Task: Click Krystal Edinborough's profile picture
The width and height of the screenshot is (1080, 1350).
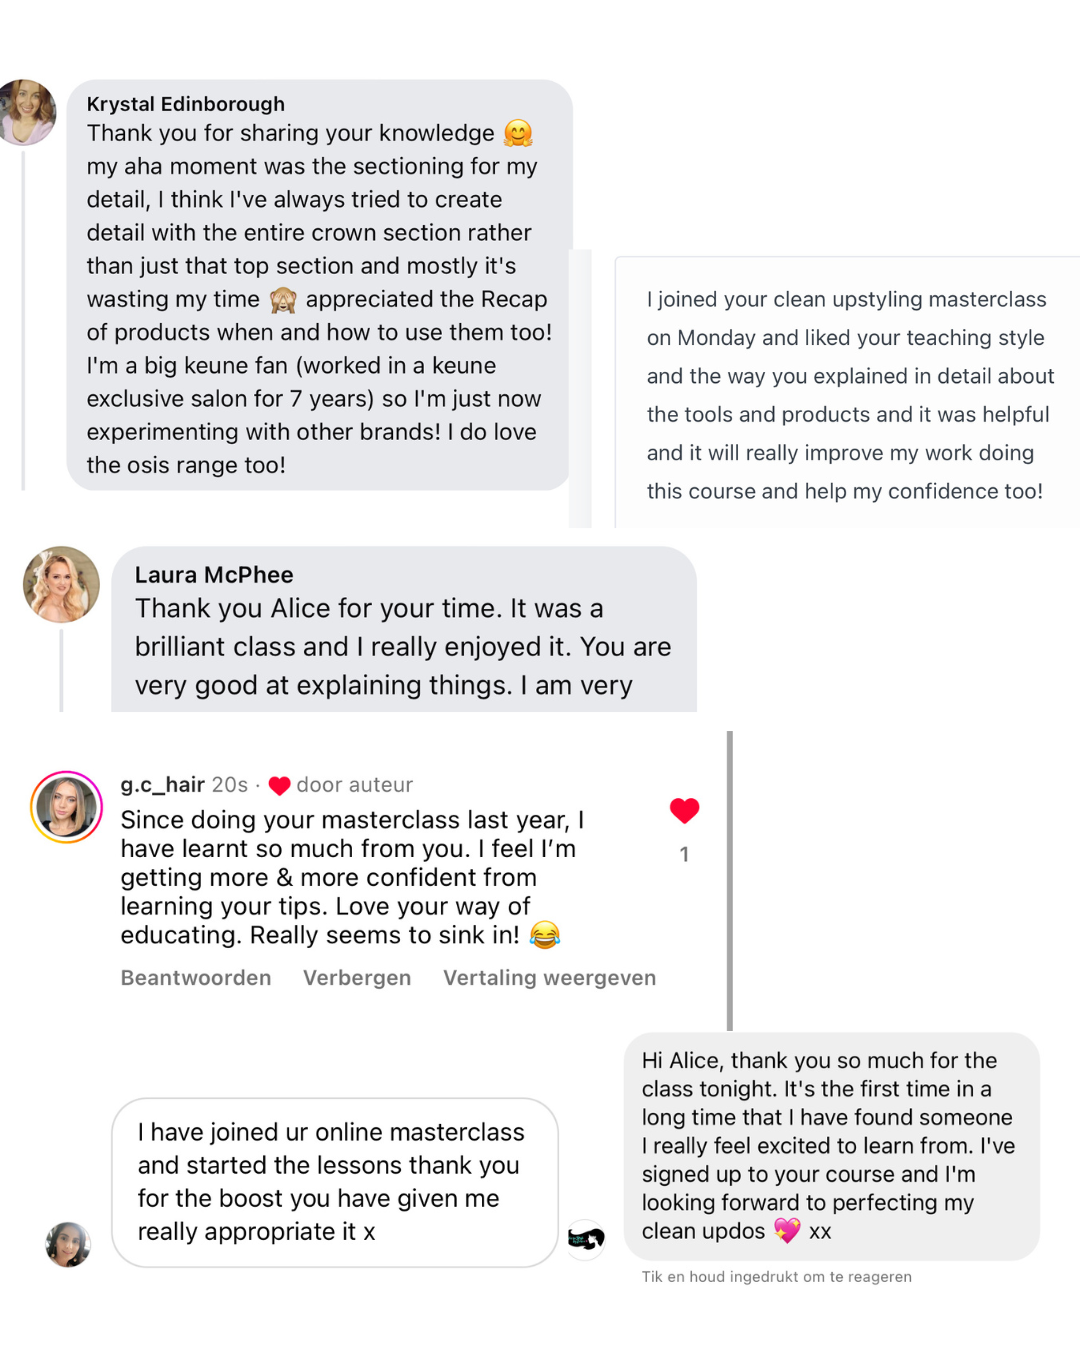Action: click(x=27, y=112)
